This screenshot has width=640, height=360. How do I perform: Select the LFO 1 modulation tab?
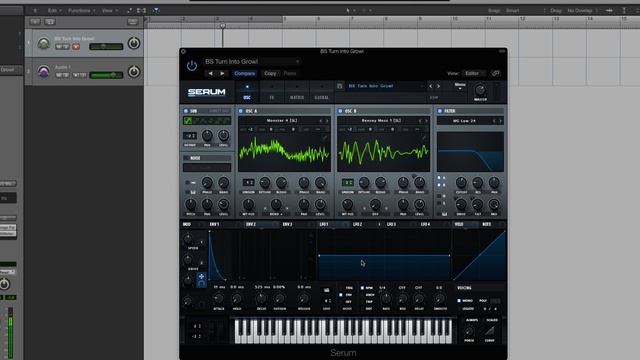point(324,224)
